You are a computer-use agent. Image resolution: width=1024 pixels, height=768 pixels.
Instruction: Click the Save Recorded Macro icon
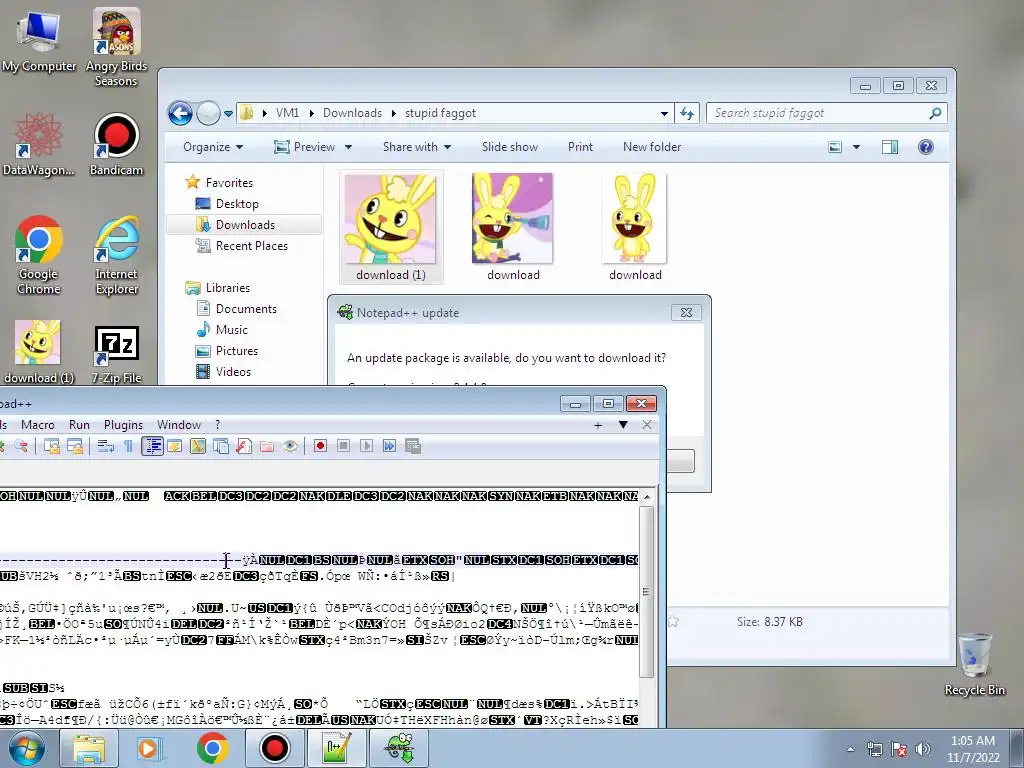coord(413,446)
